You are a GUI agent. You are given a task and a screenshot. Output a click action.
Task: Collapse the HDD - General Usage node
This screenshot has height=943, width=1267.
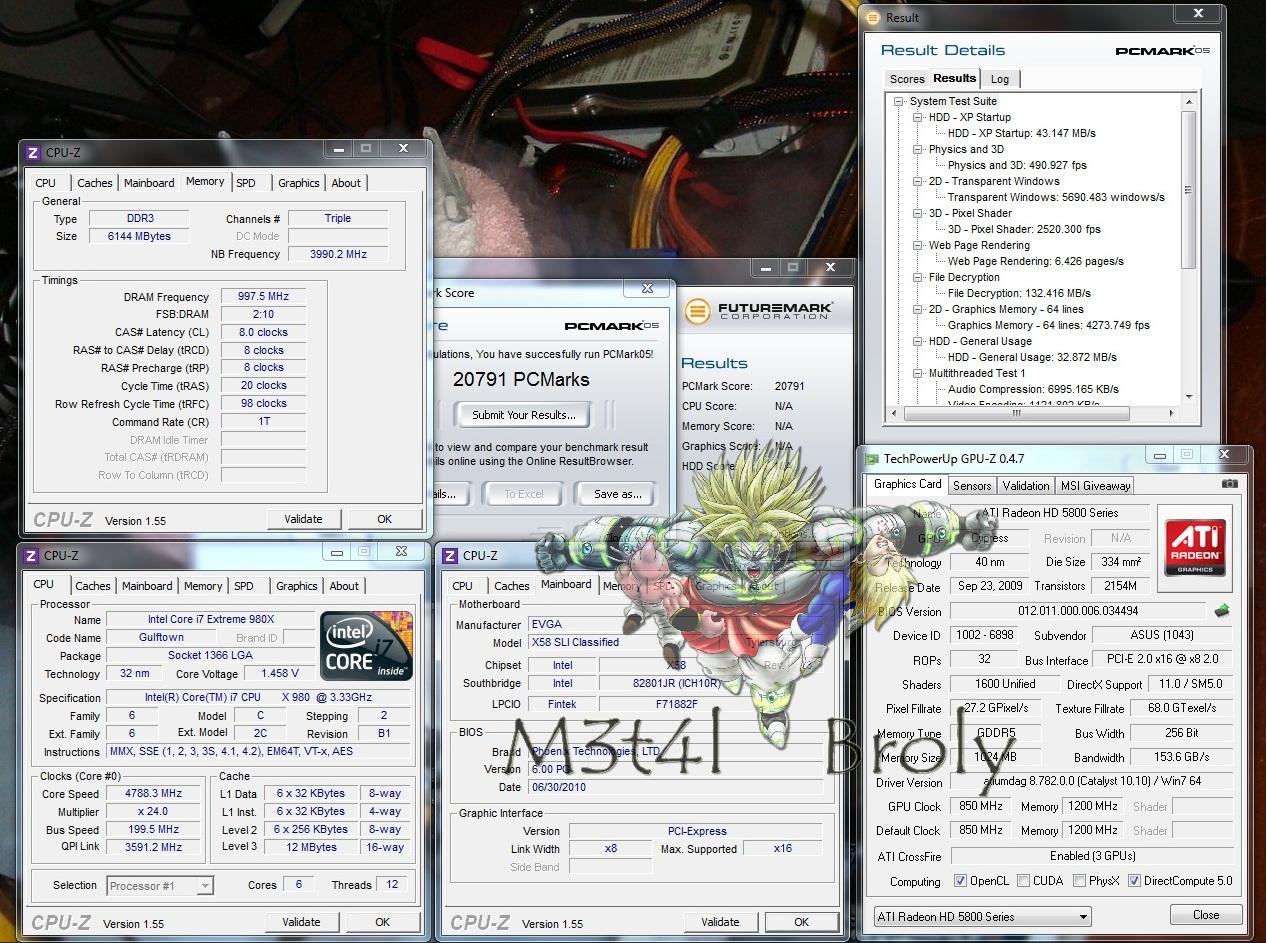pos(918,341)
